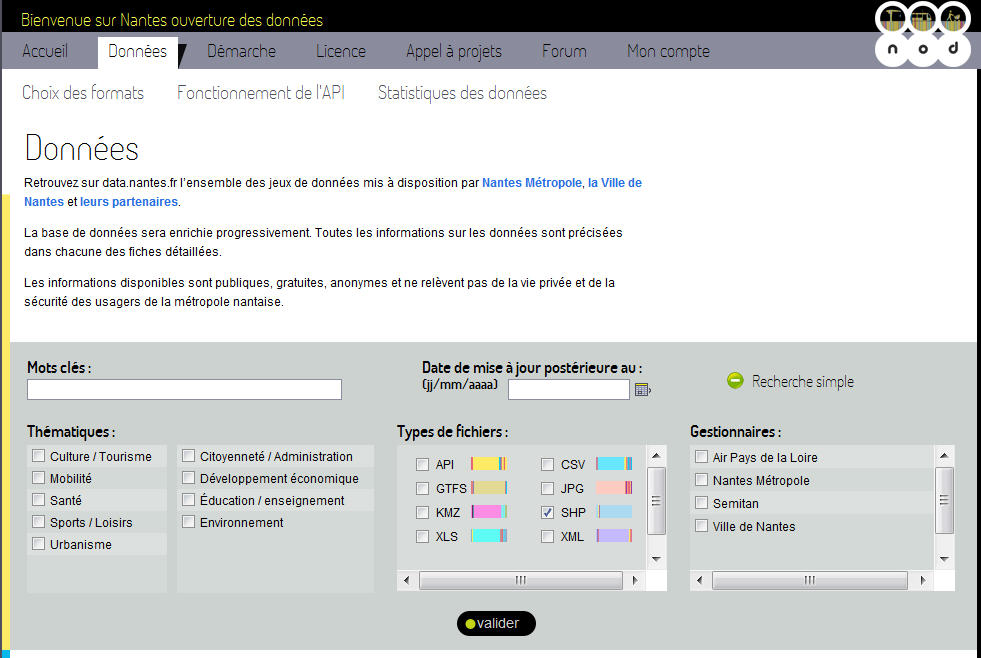The height and width of the screenshot is (658, 981).
Task: Check Citoyenneté / Administration checkbox
Action: pyautogui.click(x=188, y=456)
